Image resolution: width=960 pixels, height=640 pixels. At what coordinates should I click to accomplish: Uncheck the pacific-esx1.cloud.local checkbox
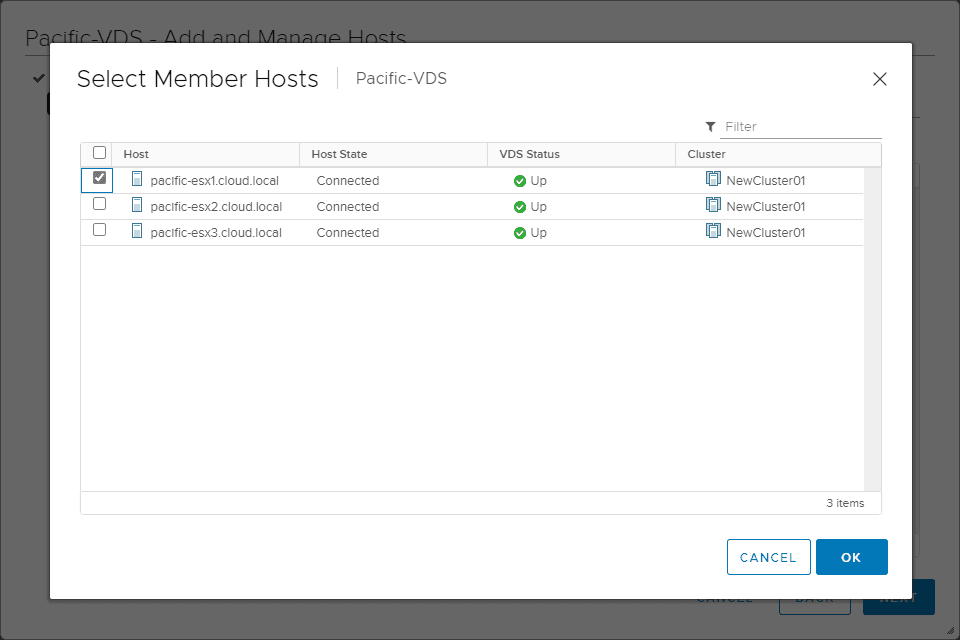(99, 178)
